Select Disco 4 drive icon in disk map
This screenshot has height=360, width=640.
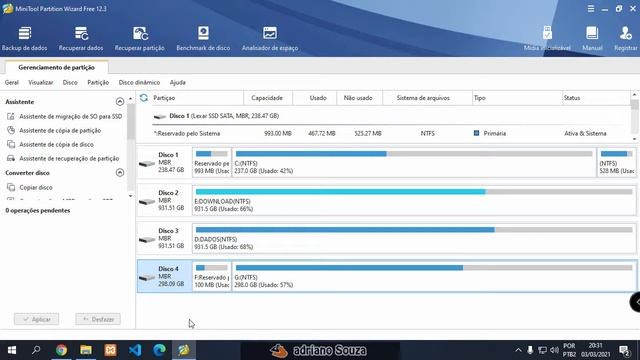click(147, 278)
